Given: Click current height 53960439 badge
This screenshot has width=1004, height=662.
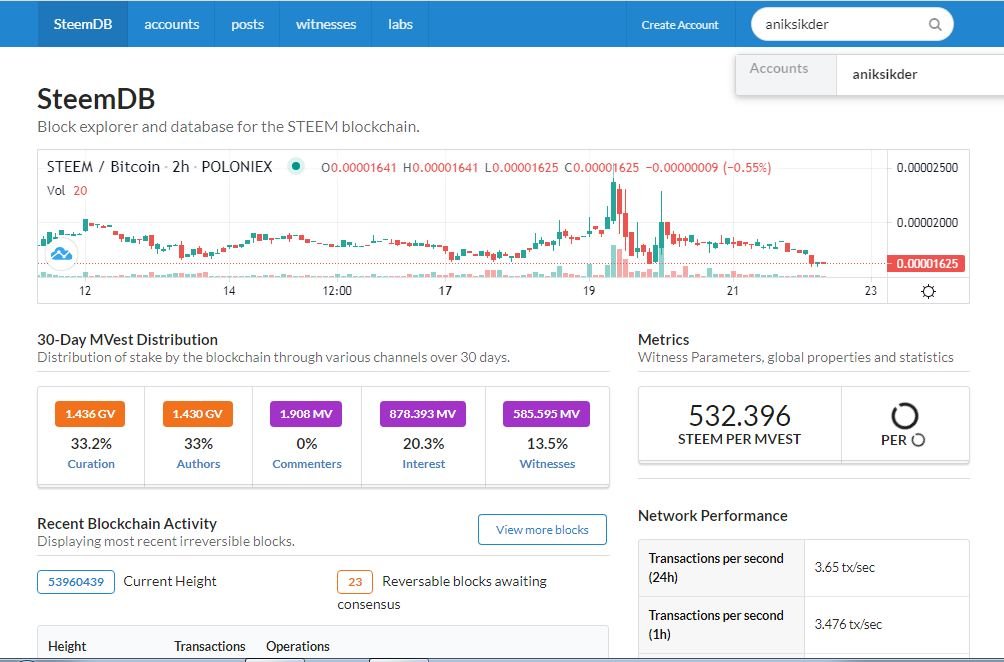Looking at the screenshot, I should [x=76, y=582].
